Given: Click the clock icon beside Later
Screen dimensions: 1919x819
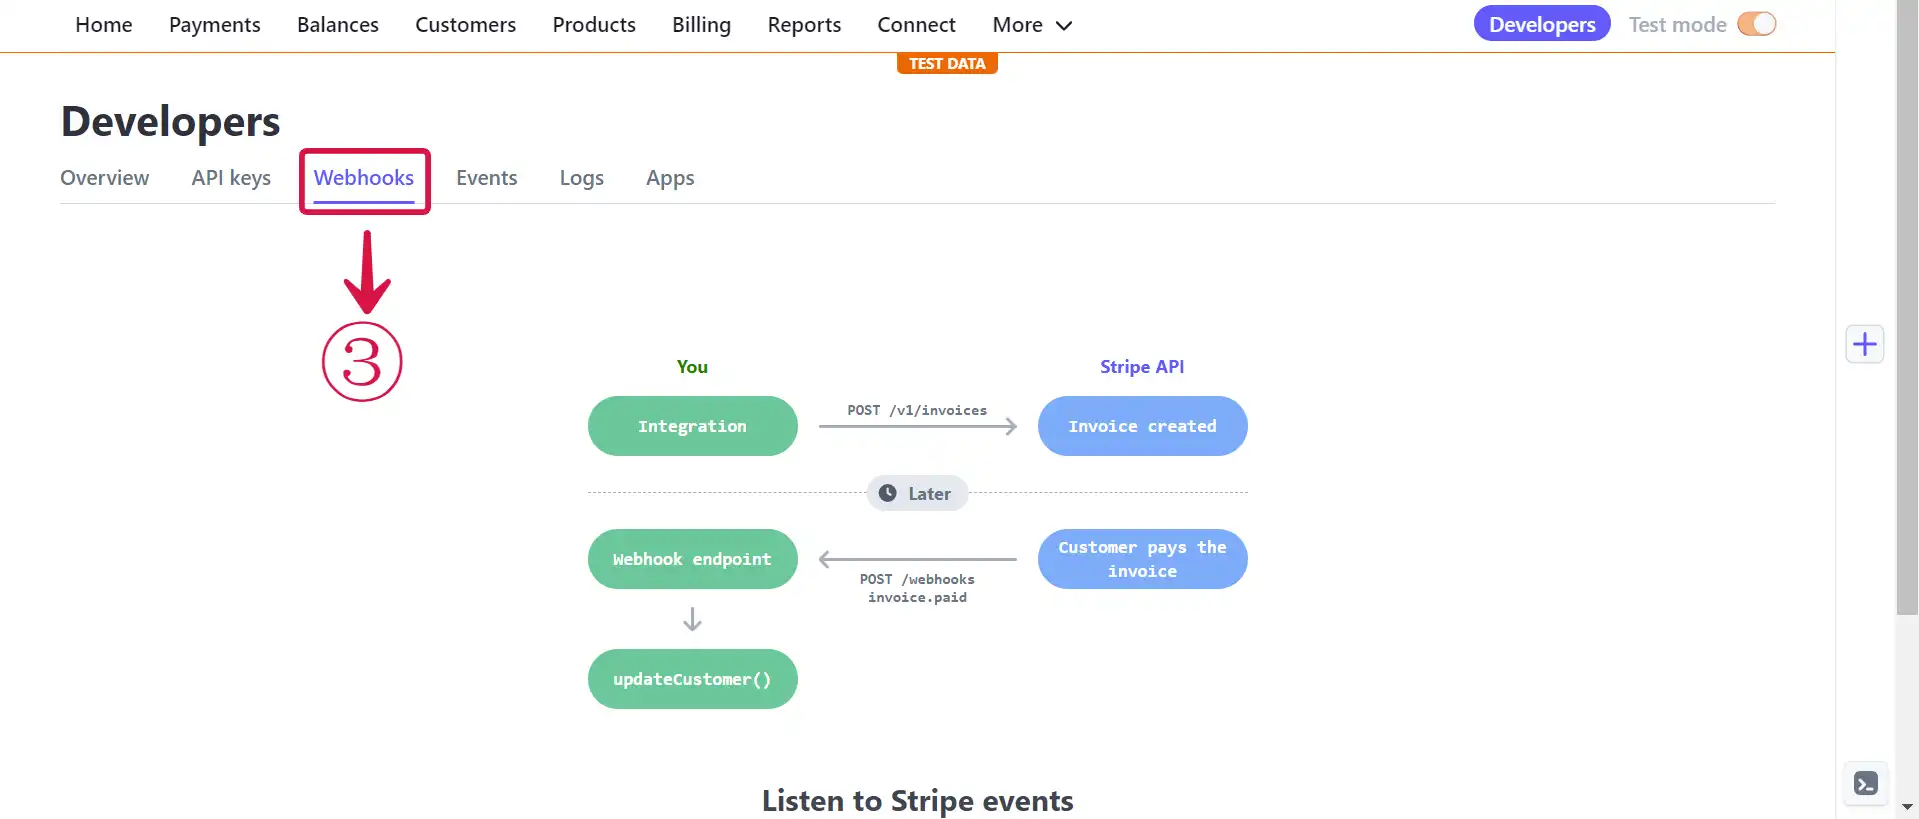Looking at the screenshot, I should [887, 493].
